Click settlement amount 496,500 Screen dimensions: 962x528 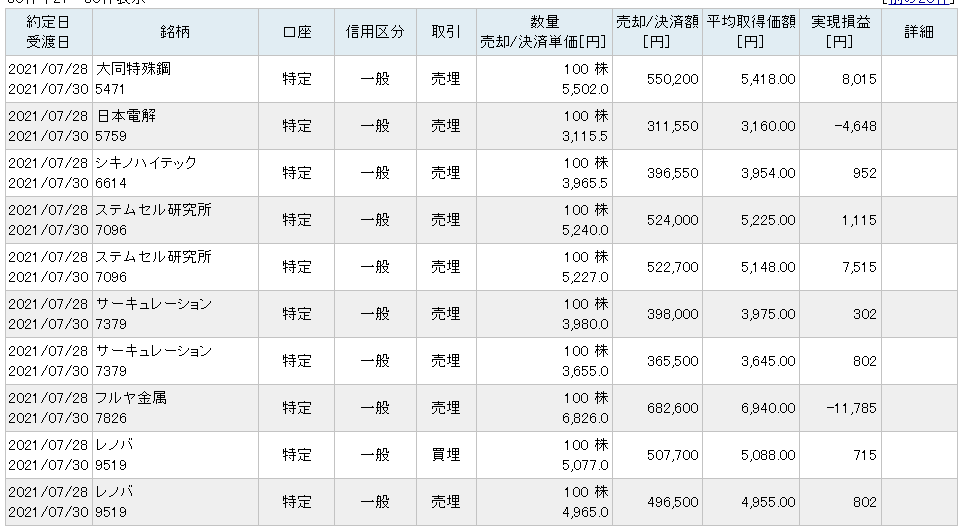672,502
